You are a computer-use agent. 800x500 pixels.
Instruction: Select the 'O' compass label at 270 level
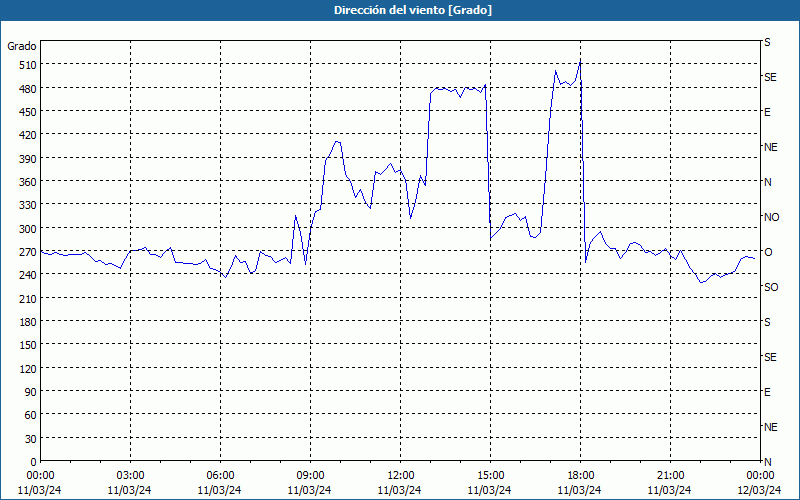768,252
